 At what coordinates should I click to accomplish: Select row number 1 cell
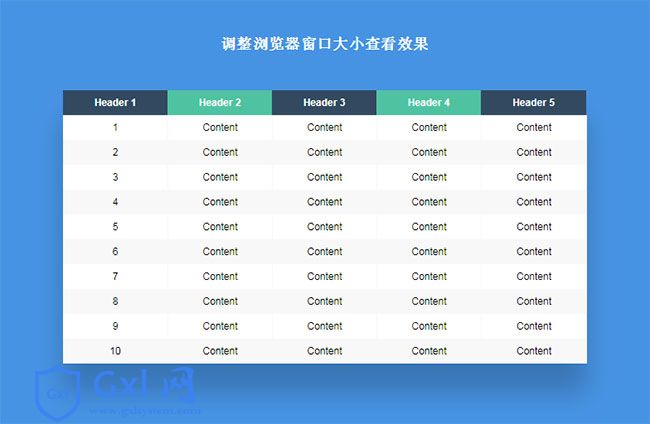[x=115, y=127]
